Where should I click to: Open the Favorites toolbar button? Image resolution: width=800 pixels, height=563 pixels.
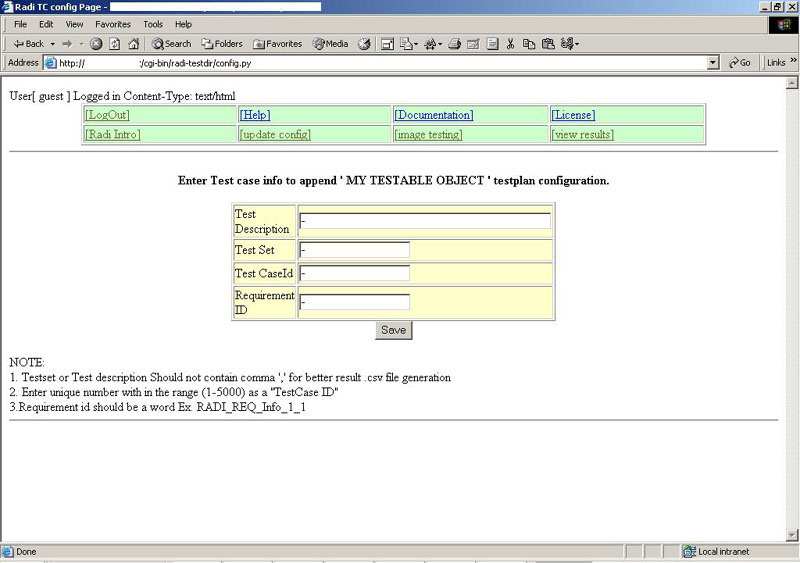click(x=278, y=44)
